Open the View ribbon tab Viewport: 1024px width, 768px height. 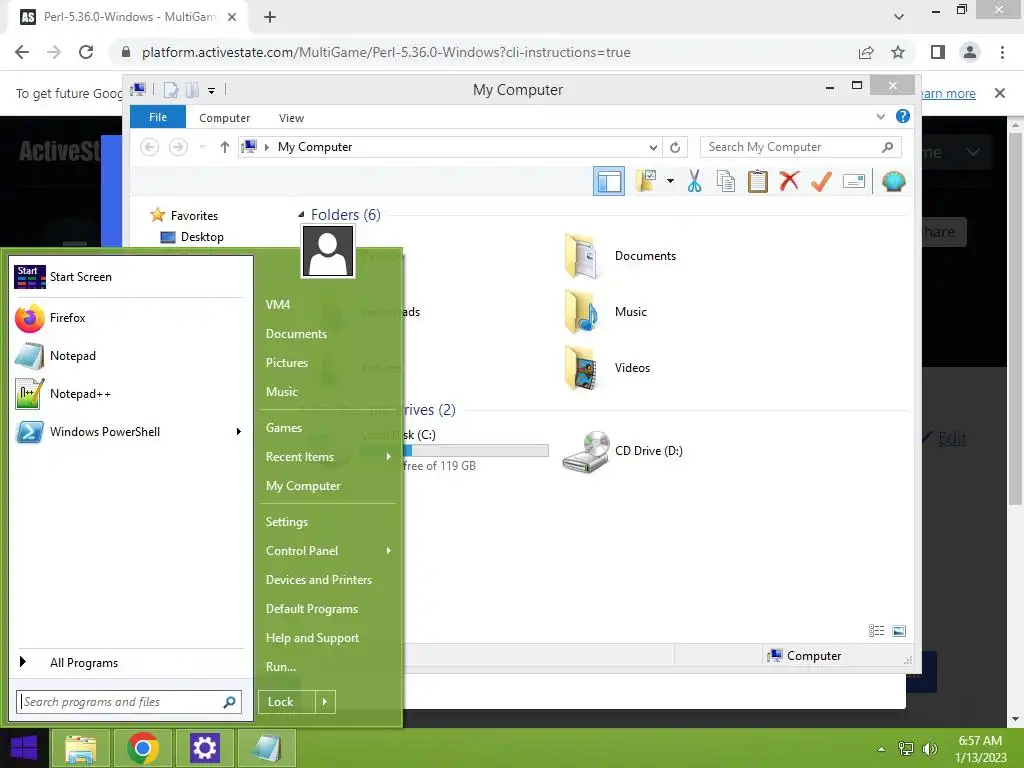click(291, 118)
